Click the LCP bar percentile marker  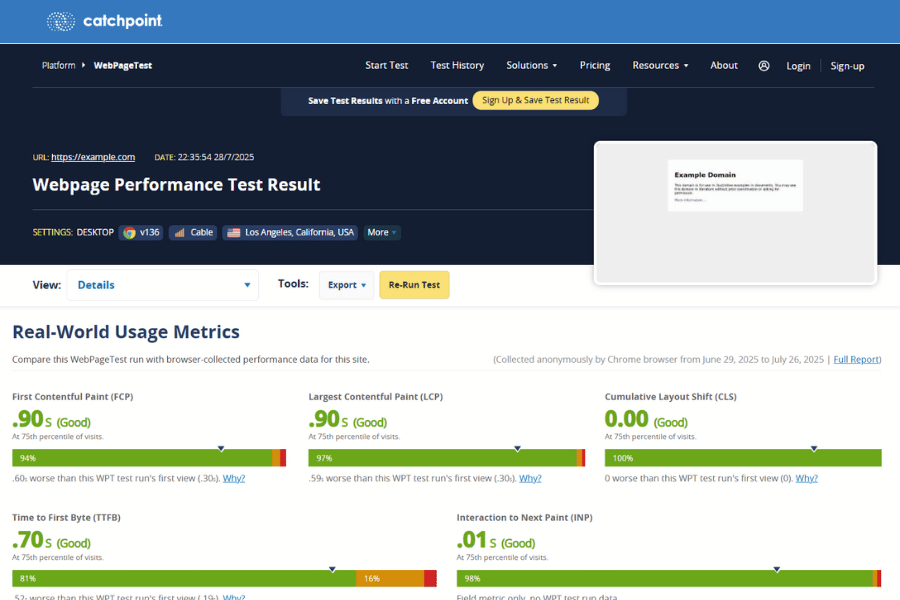point(517,449)
